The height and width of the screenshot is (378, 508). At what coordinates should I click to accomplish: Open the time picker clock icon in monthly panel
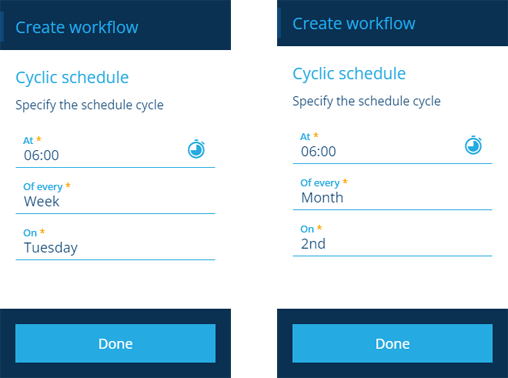coord(473,145)
